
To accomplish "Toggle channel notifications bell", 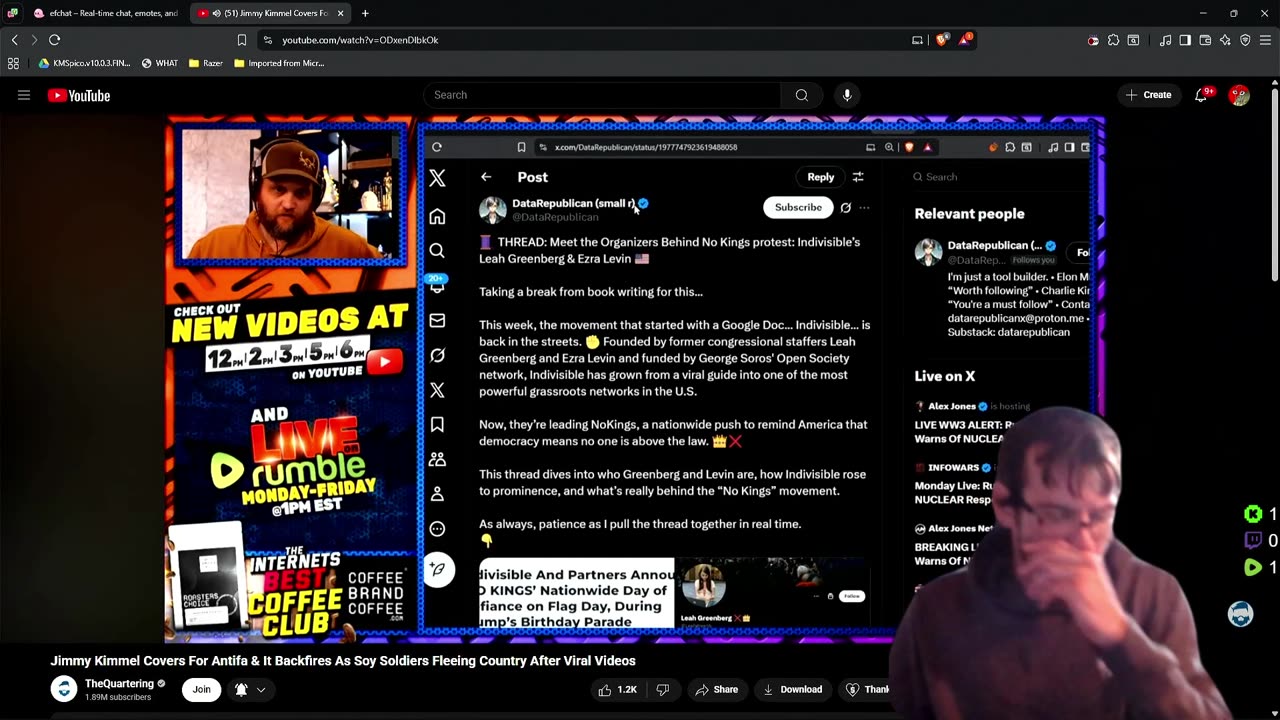I will (x=241, y=689).
